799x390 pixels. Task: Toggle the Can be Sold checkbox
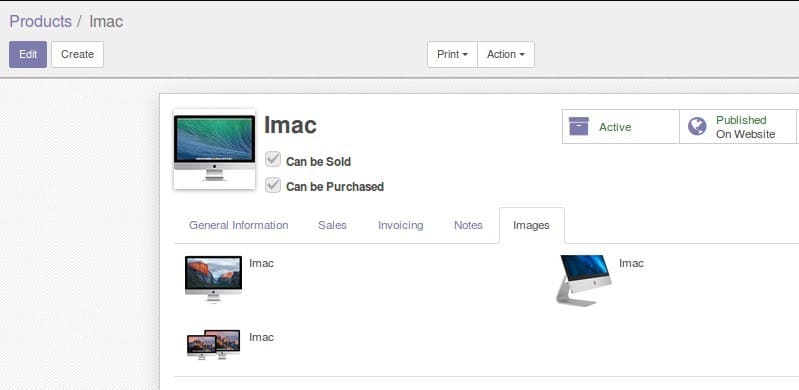coord(273,160)
